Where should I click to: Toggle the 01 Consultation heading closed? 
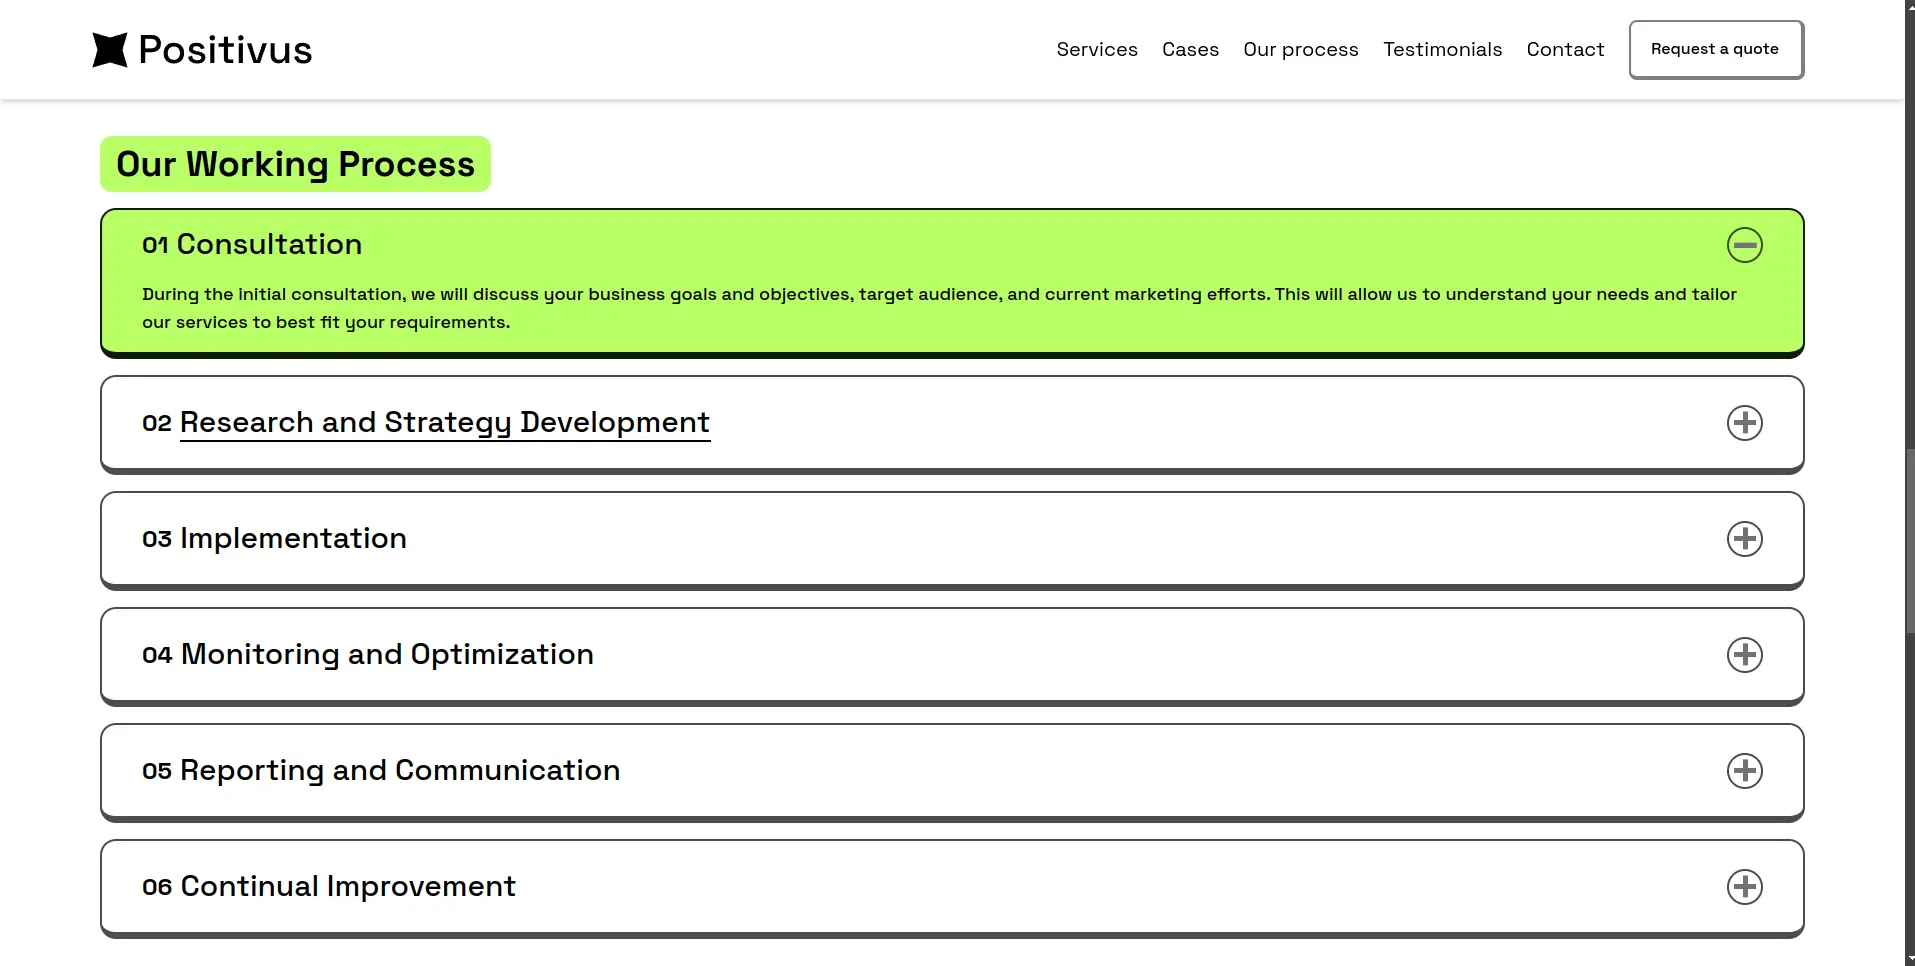point(268,245)
